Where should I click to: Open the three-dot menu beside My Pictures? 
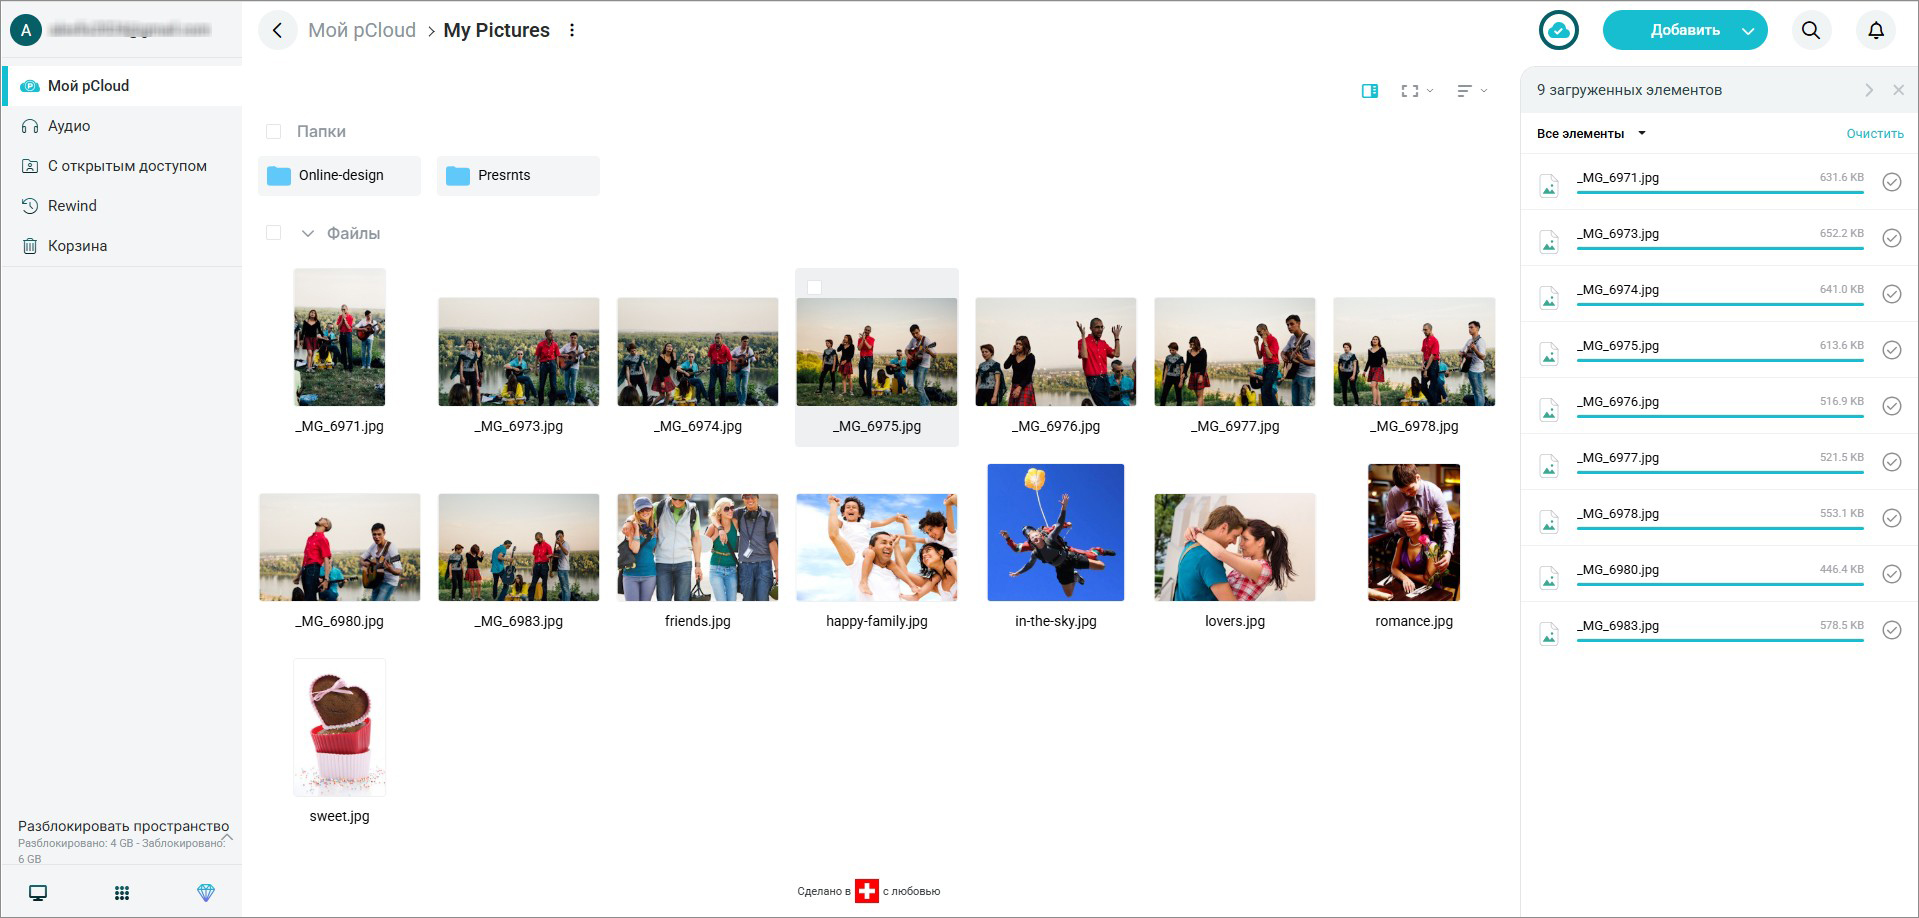pyautogui.click(x=572, y=30)
